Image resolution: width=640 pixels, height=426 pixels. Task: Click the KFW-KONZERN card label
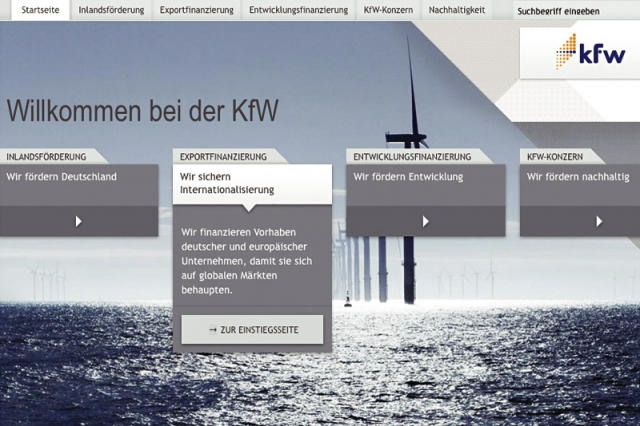coord(555,157)
